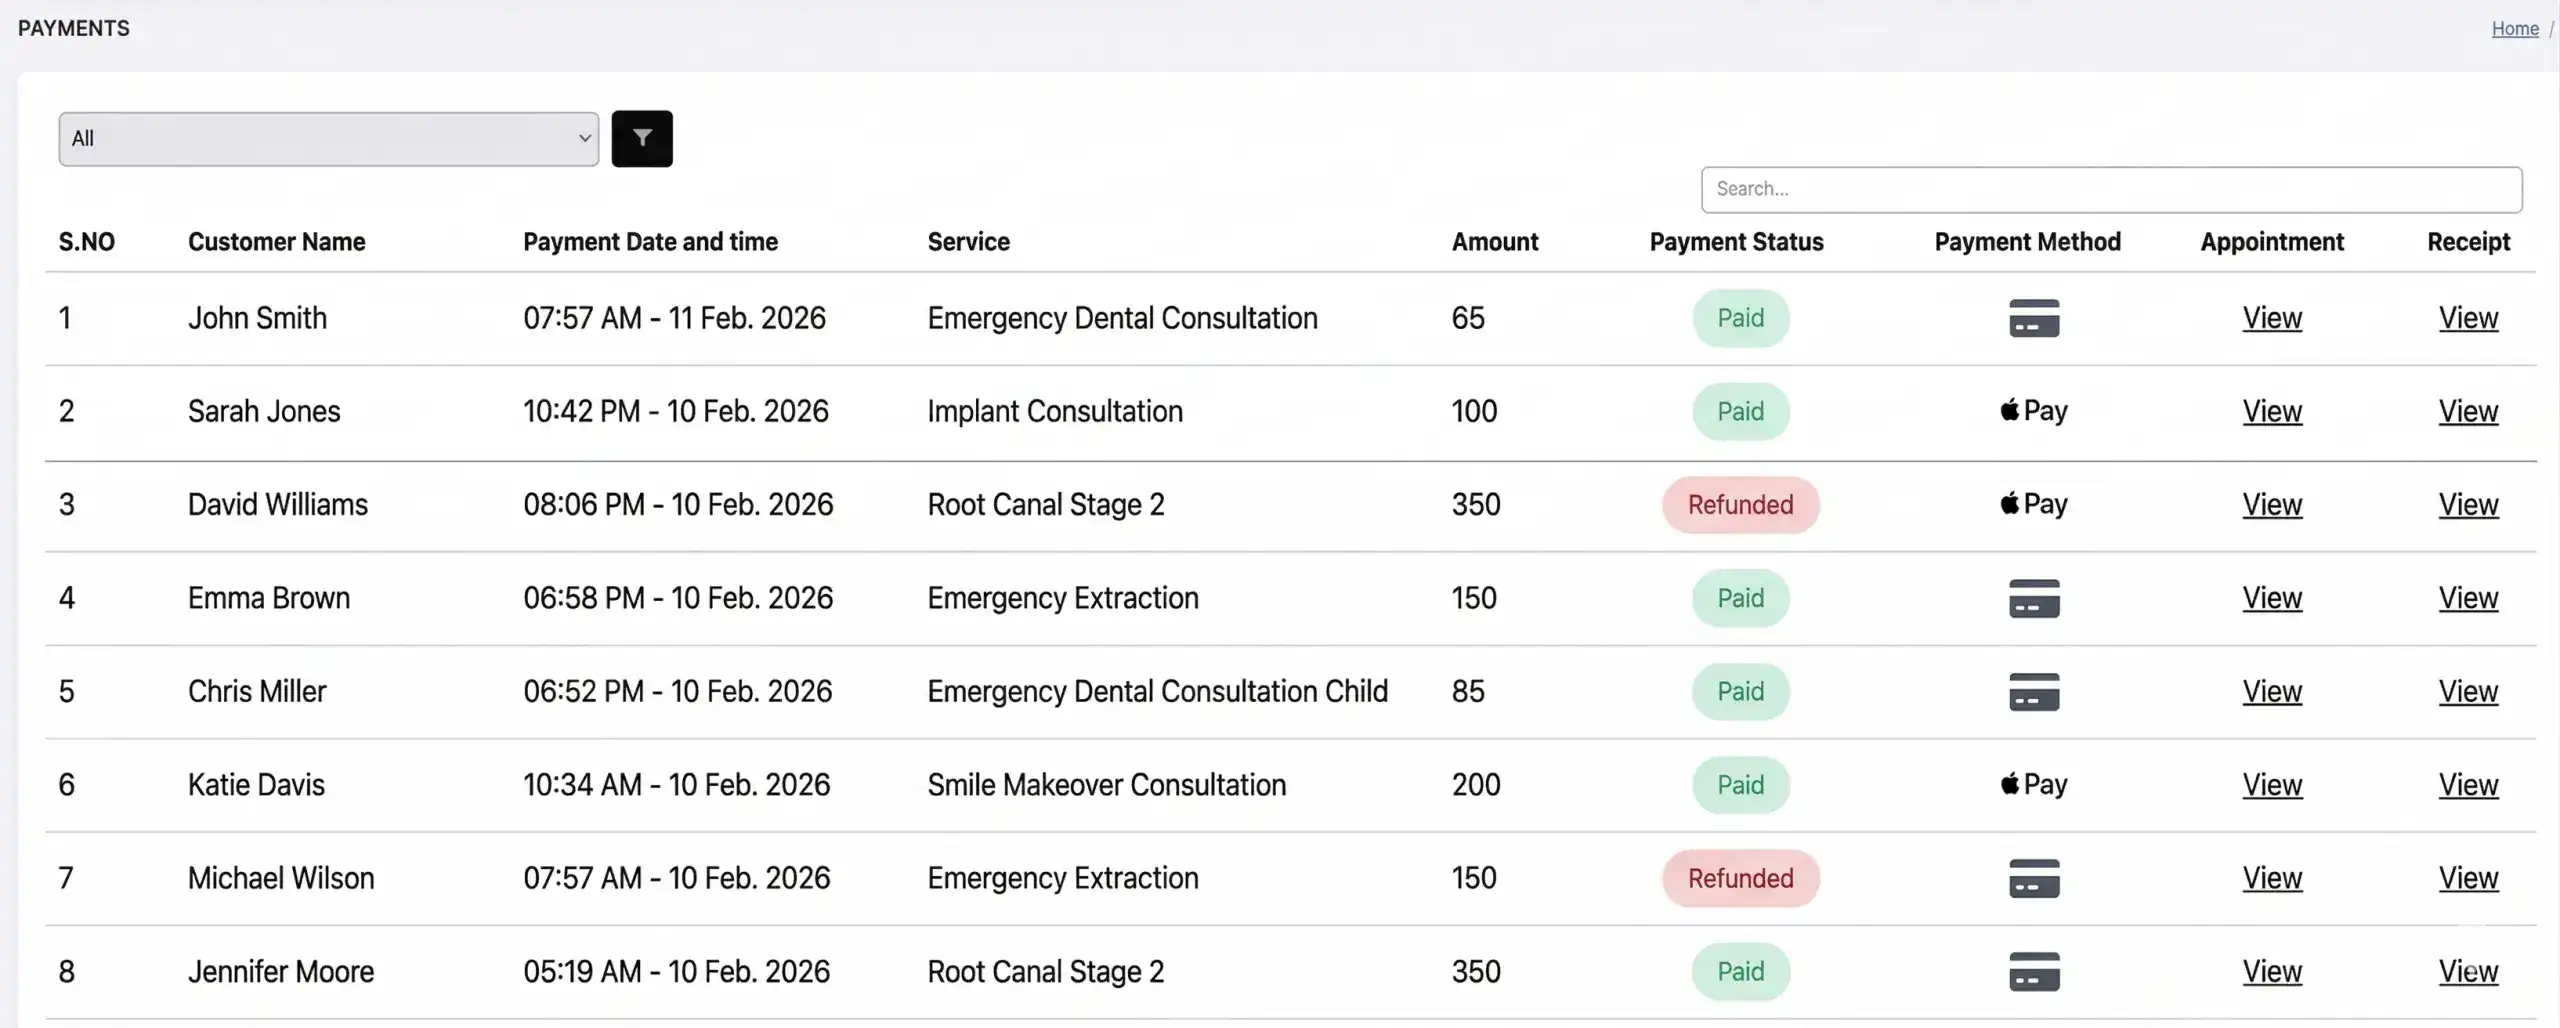
Task: Click John Smith's credit card payment icon
Action: 2032,318
